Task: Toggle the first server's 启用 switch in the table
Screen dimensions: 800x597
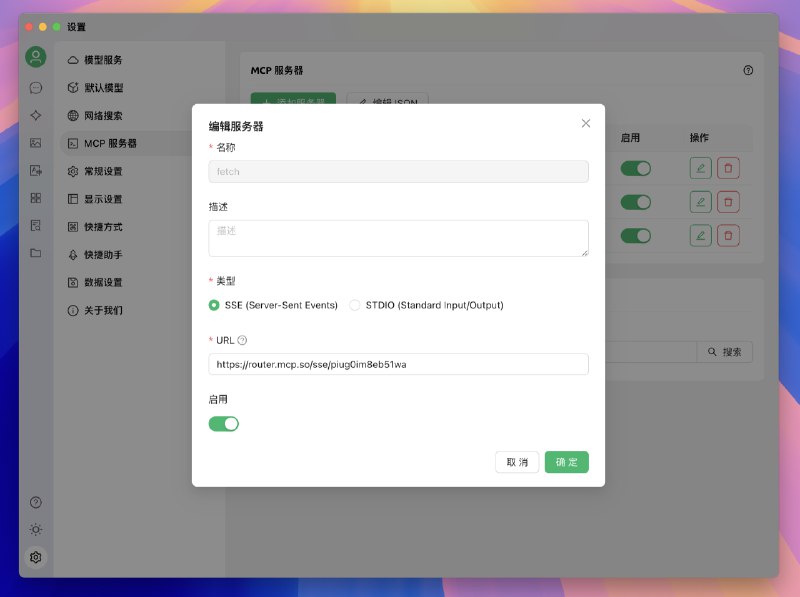Action: pos(636,168)
